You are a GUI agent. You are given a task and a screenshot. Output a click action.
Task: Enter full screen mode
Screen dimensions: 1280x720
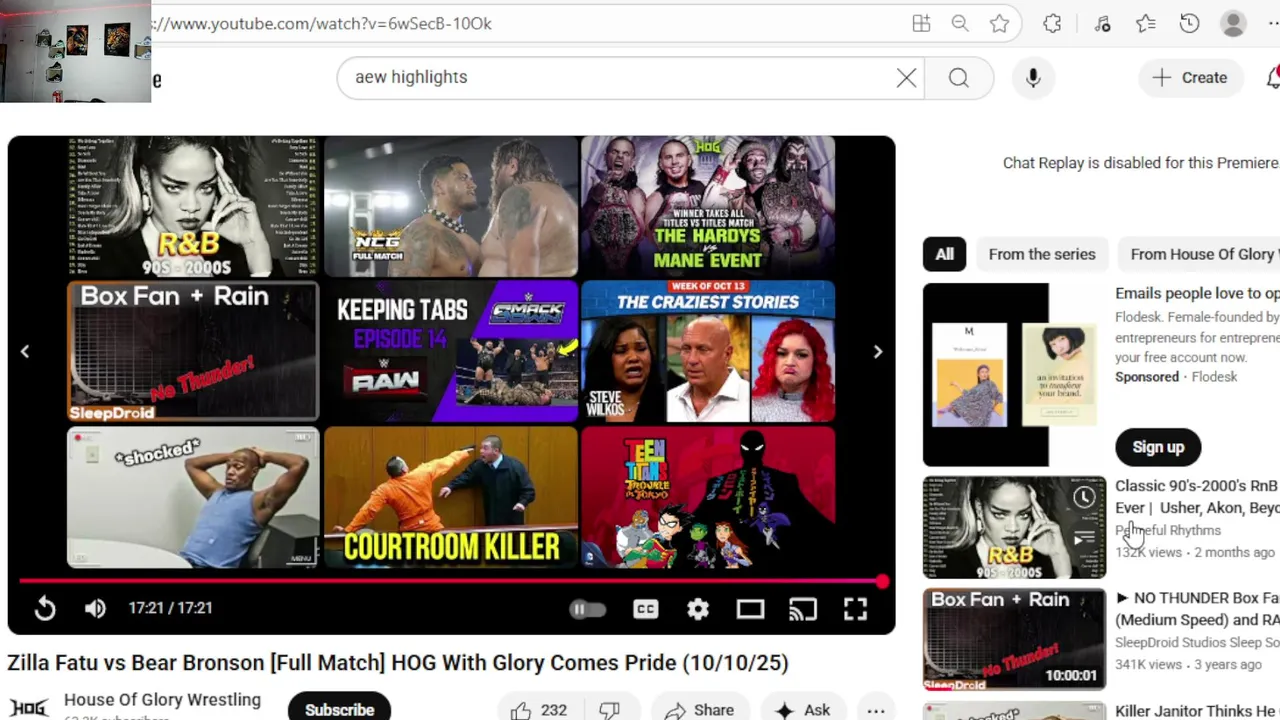(855, 609)
